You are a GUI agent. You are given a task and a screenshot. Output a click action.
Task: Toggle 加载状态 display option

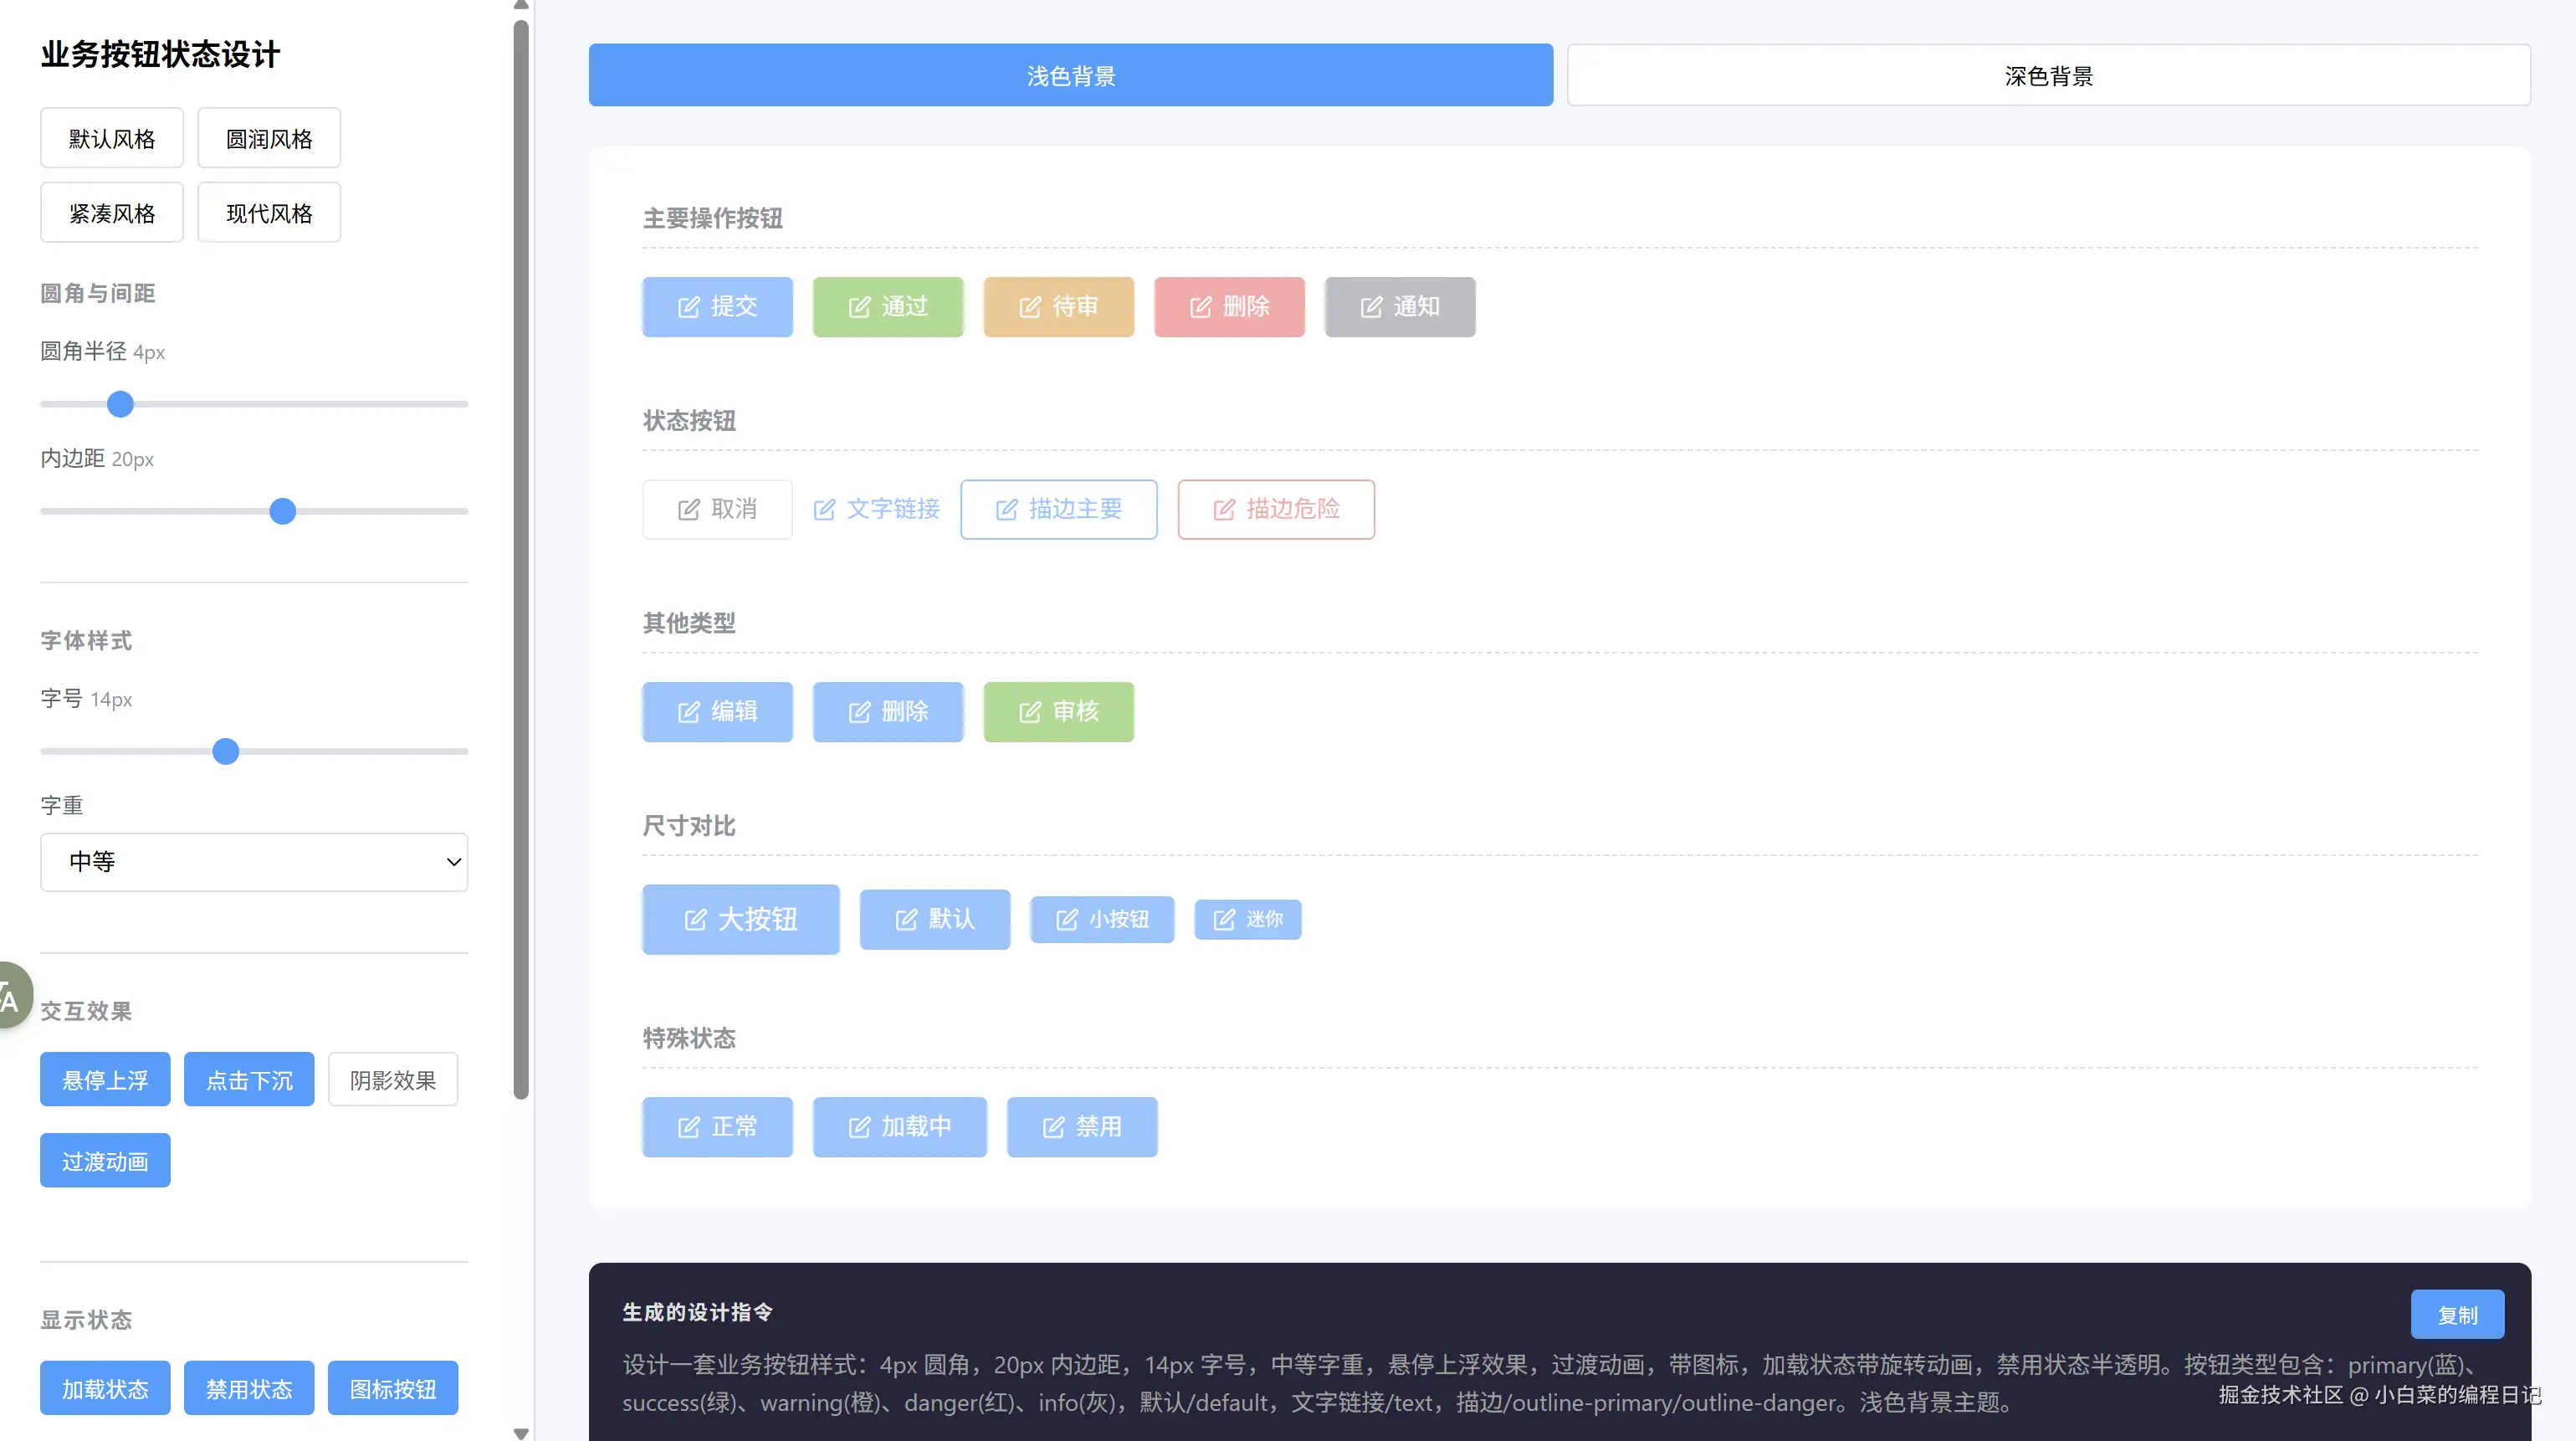tap(105, 1389)
